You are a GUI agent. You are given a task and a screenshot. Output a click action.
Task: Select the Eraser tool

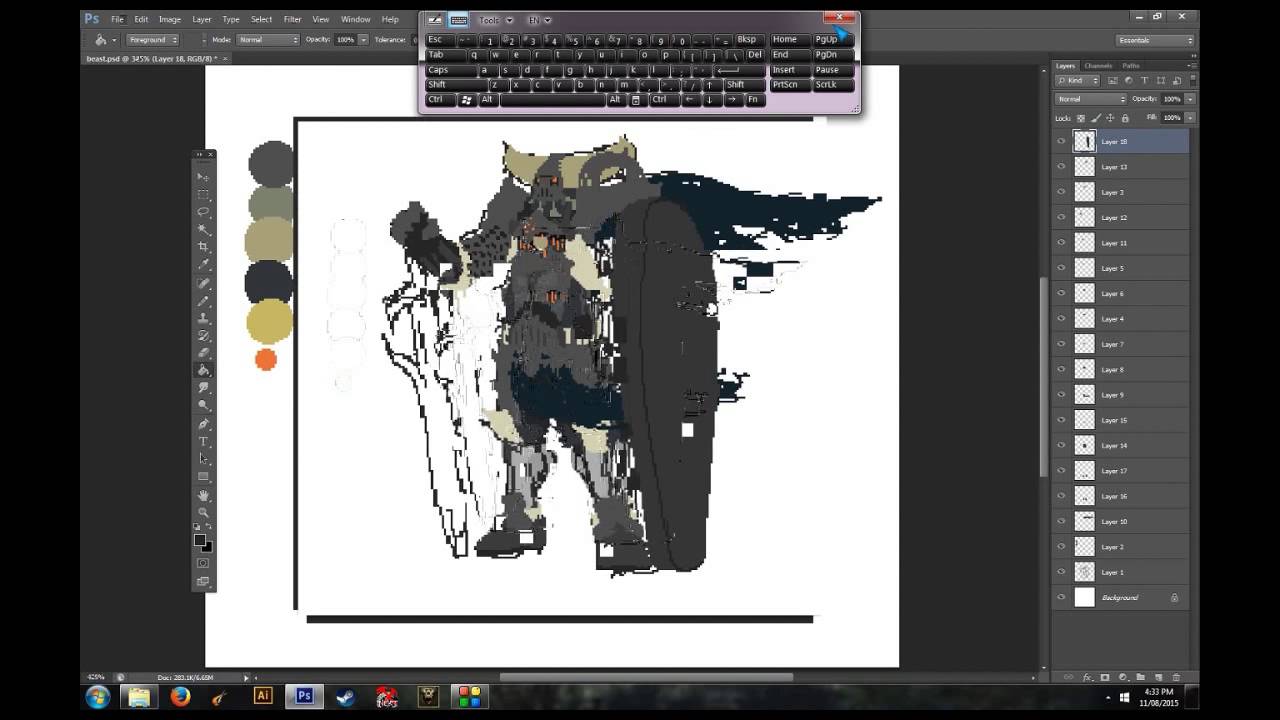[x=203, y=353]
